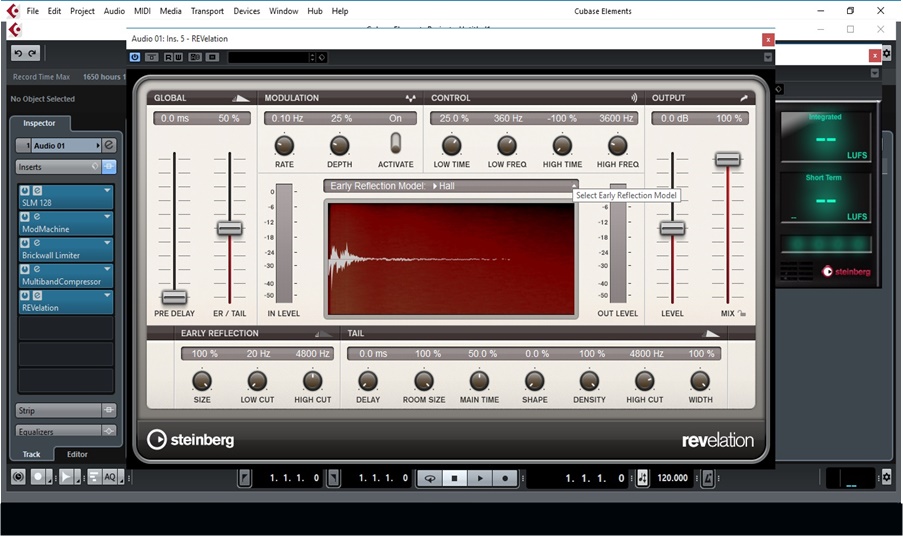Image resolution: width=903 pixels, height=536 pixels.
Task: Open the Hub menu
Action: click(315, 11)
